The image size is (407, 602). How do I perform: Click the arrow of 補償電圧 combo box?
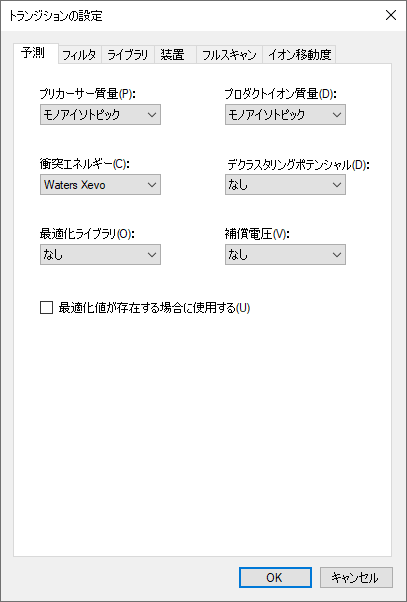337,255
